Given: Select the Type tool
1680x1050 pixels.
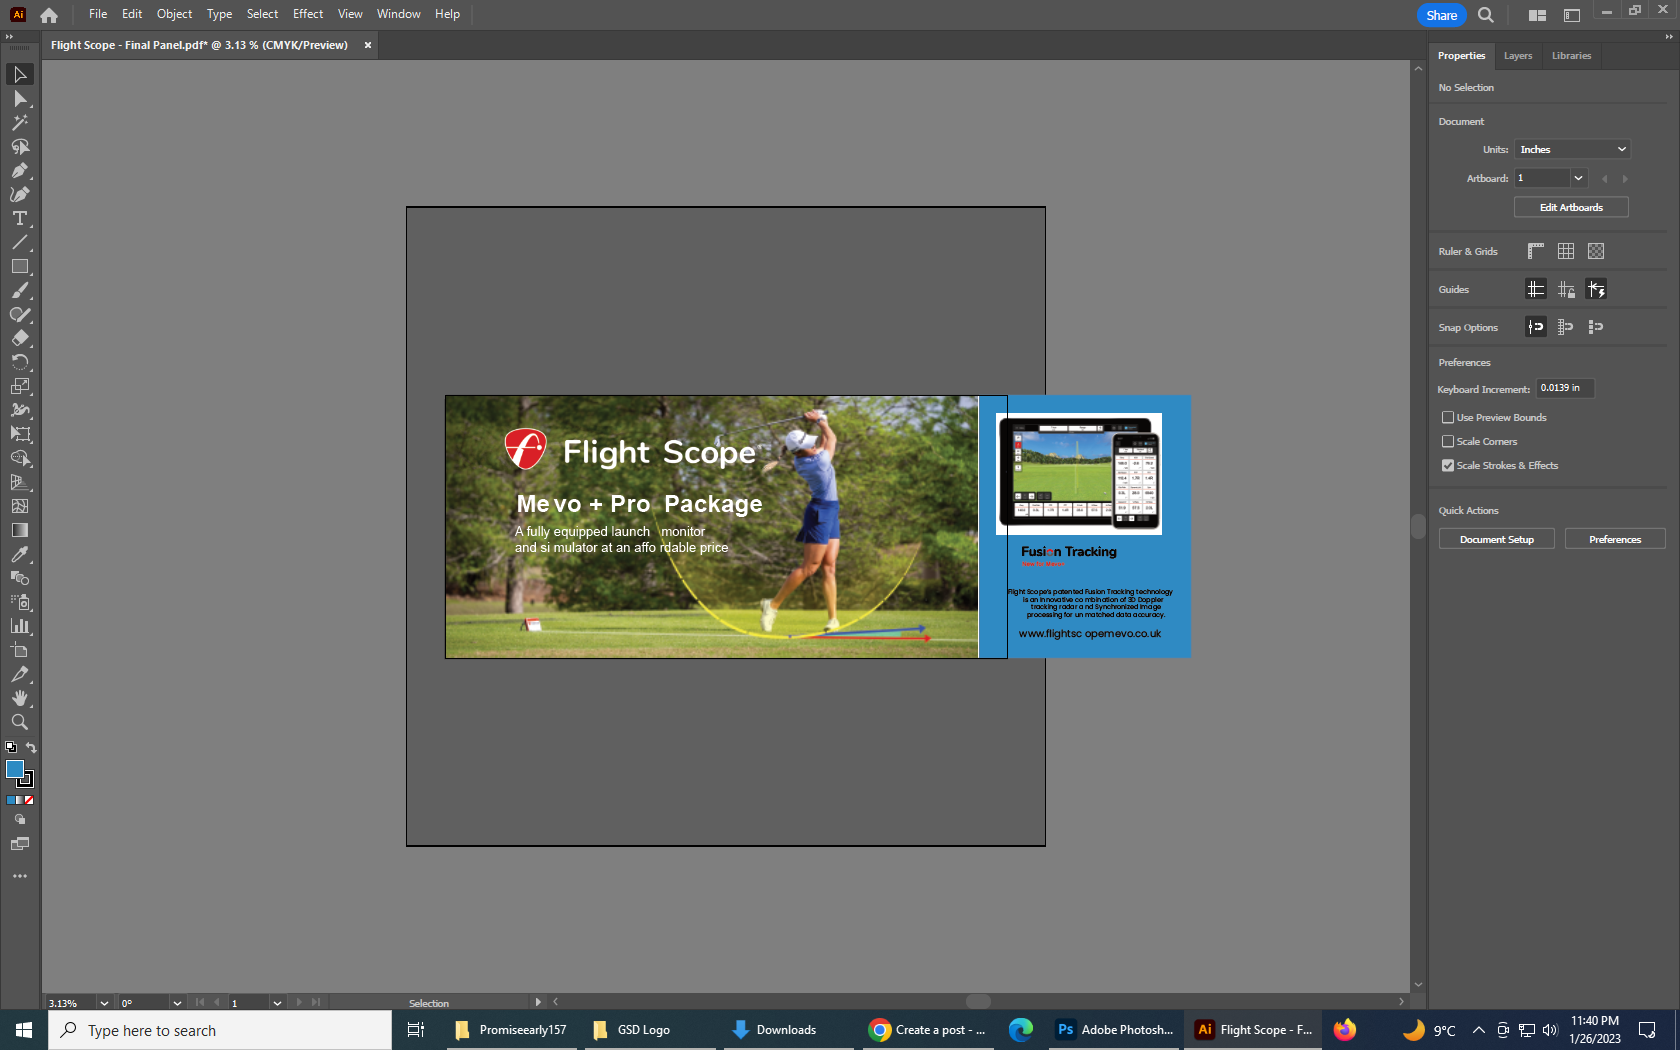Looking at the screenshot, I should [19, 218].
